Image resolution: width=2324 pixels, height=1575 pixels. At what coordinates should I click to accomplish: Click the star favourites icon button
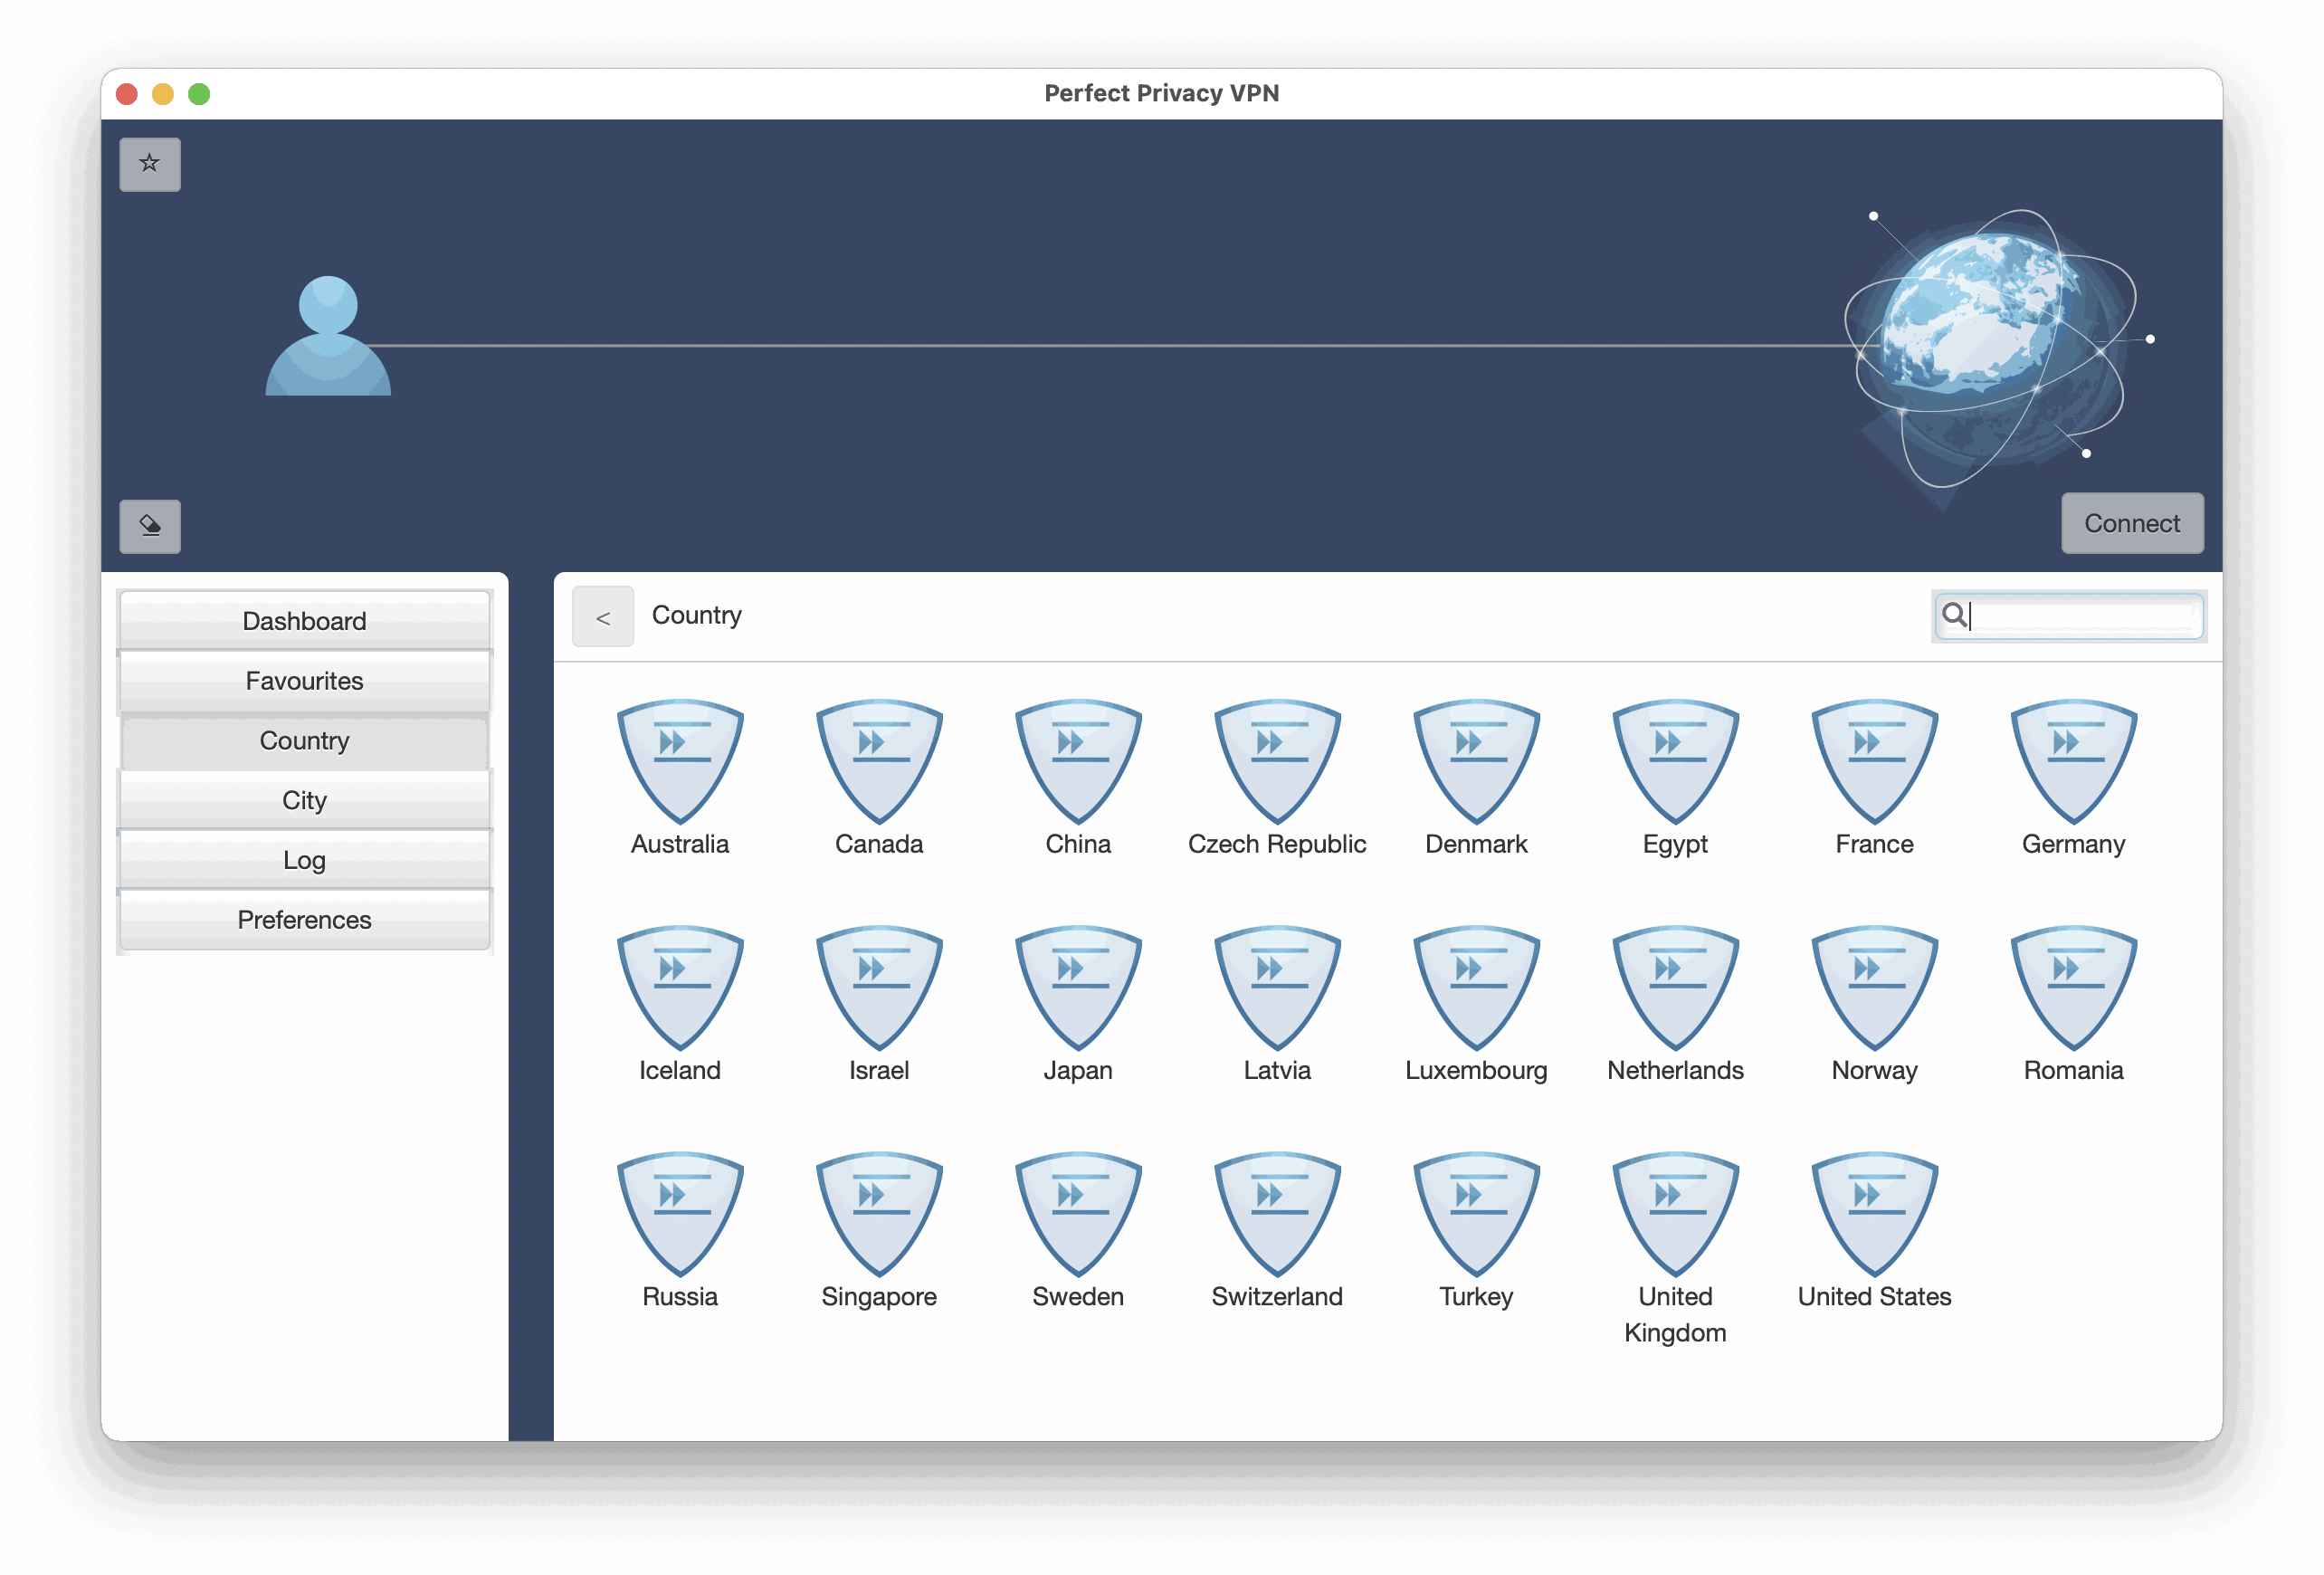tap(150, 164)
